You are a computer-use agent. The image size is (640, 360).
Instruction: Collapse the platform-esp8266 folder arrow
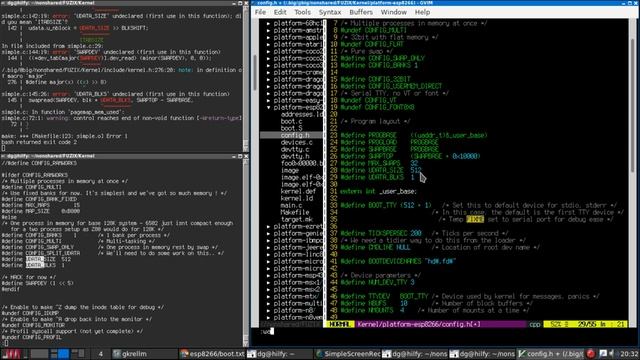point(268,108)
